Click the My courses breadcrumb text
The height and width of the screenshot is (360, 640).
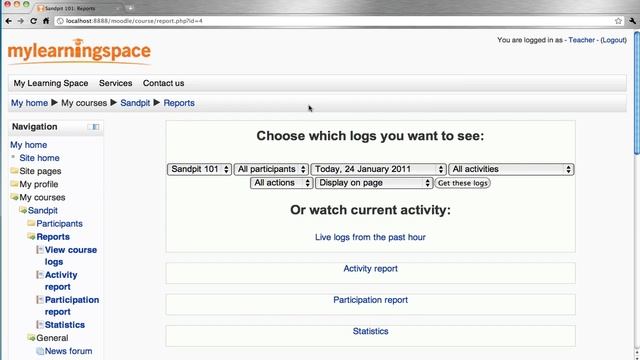(x=84, y=103)
